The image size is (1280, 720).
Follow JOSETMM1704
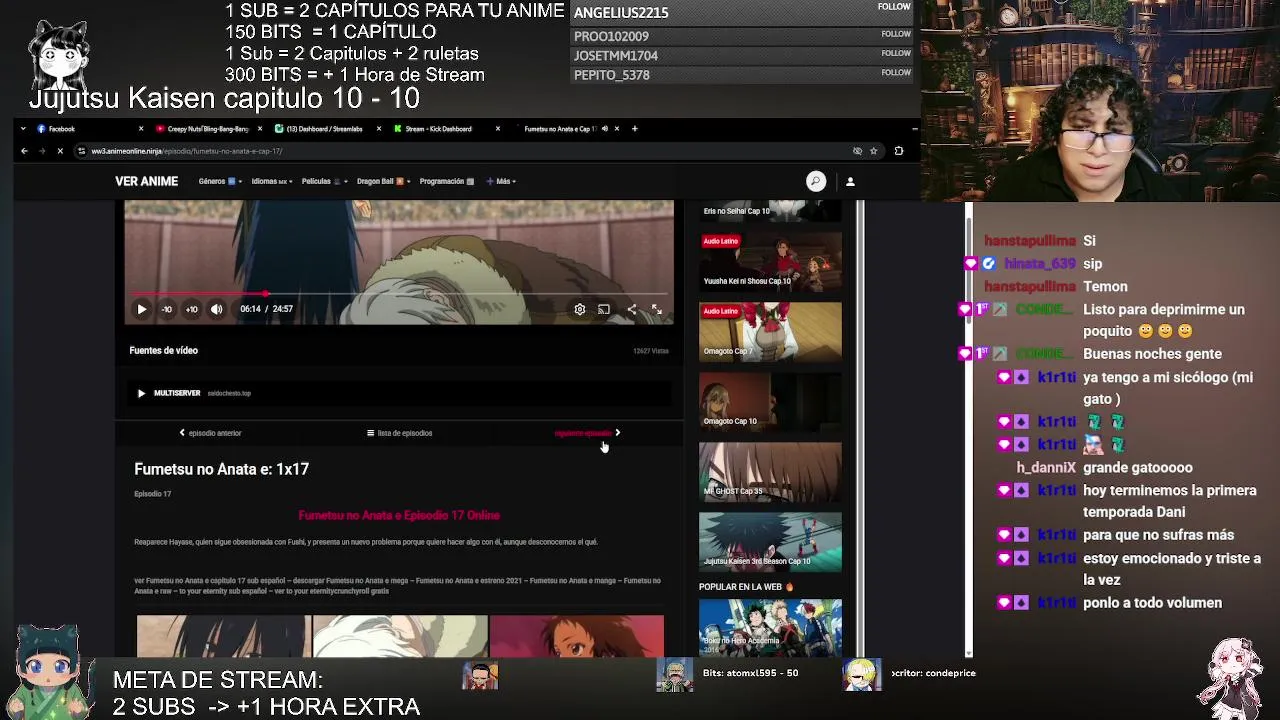896,53
